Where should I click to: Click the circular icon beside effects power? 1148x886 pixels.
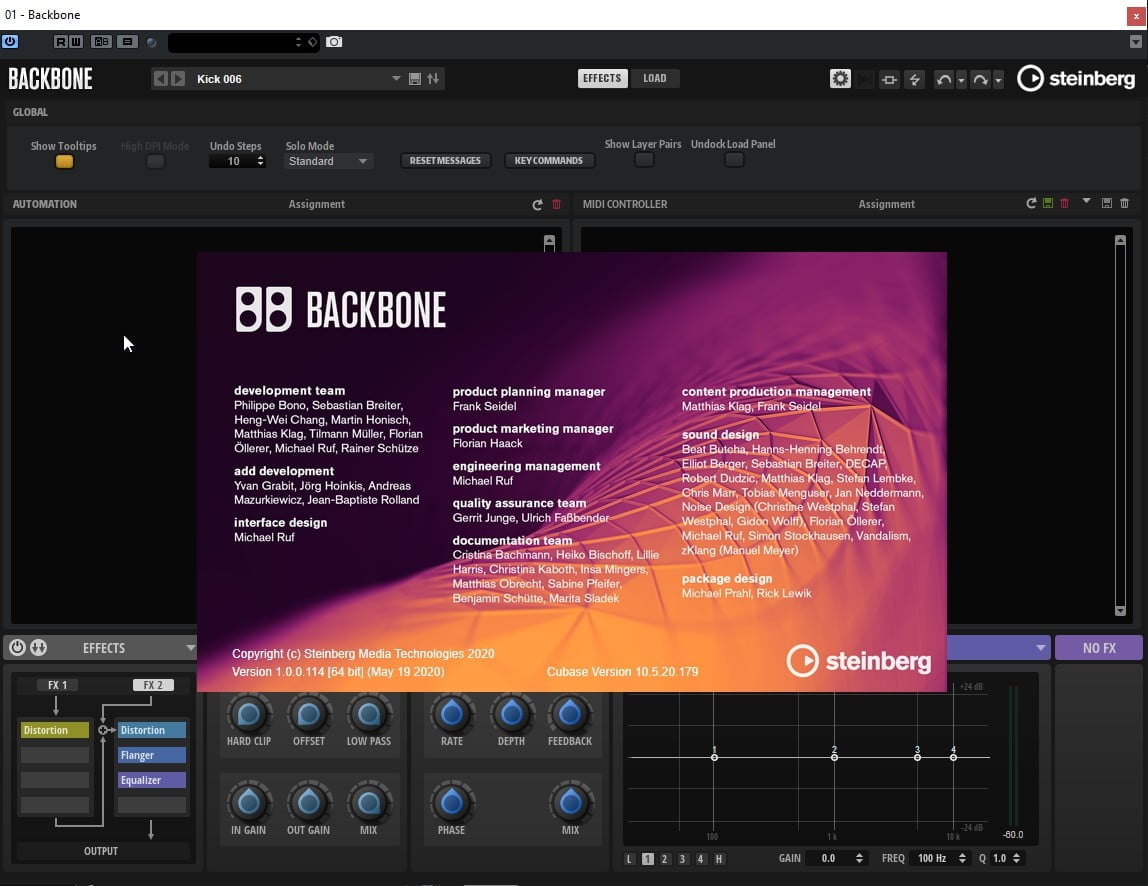[39, 647]
